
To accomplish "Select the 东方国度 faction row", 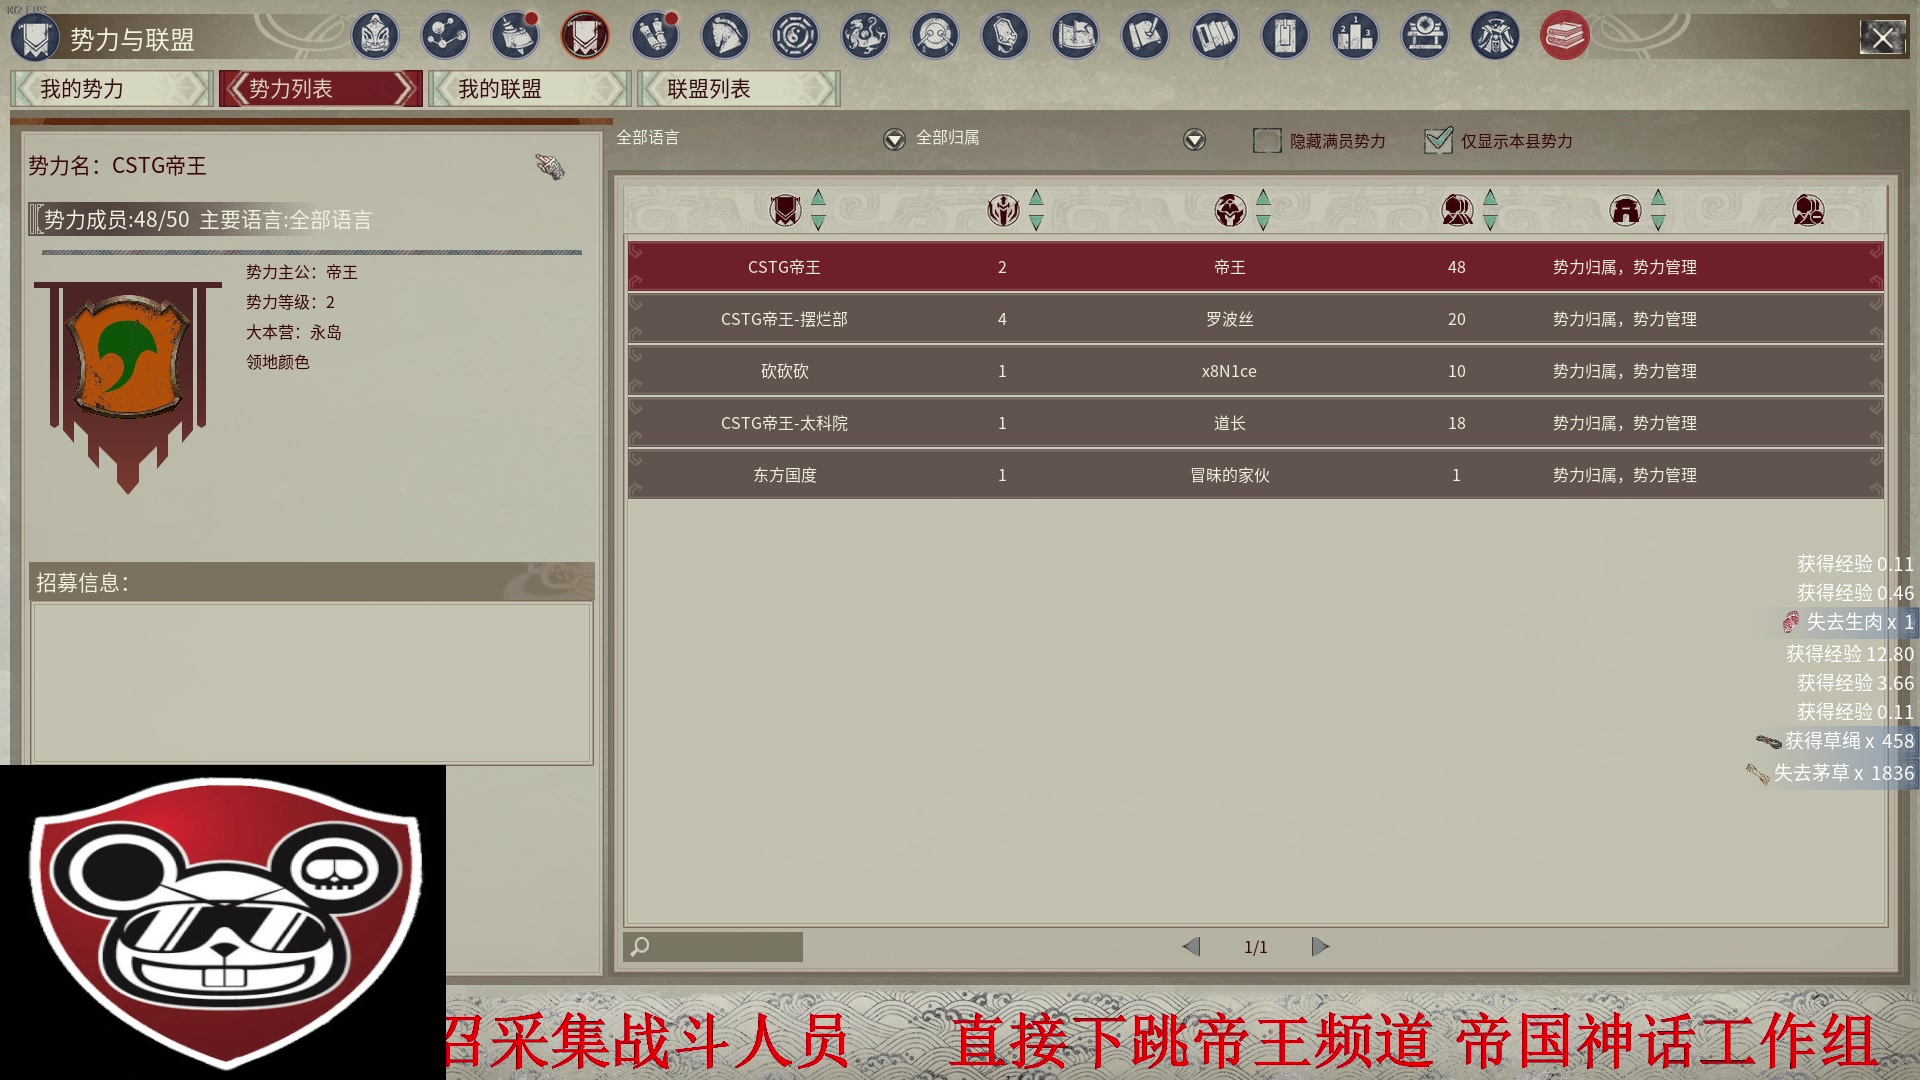I will [1255, 475].
